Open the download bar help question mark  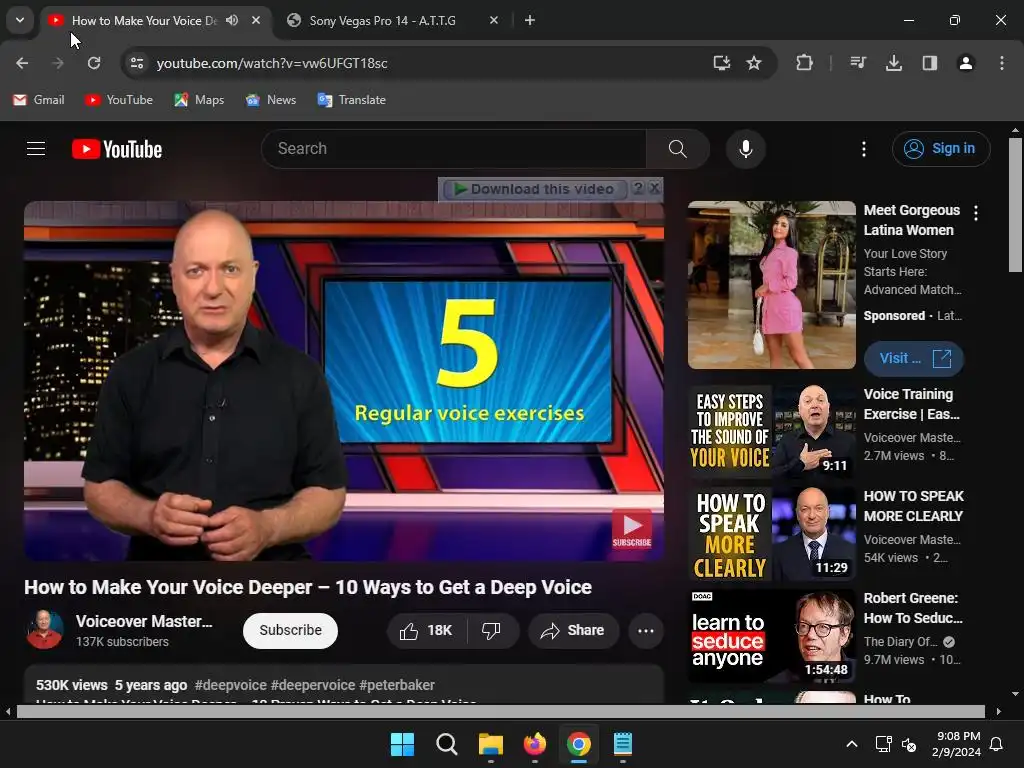coord(638,188)
